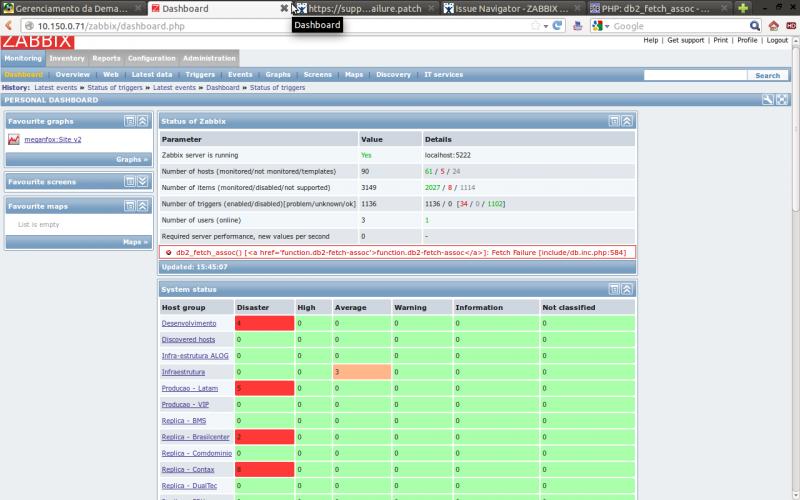This screenshot has height=500, width=800.
Task: Open the dashboard configuration wrench icon
Action: coord(768,100)
